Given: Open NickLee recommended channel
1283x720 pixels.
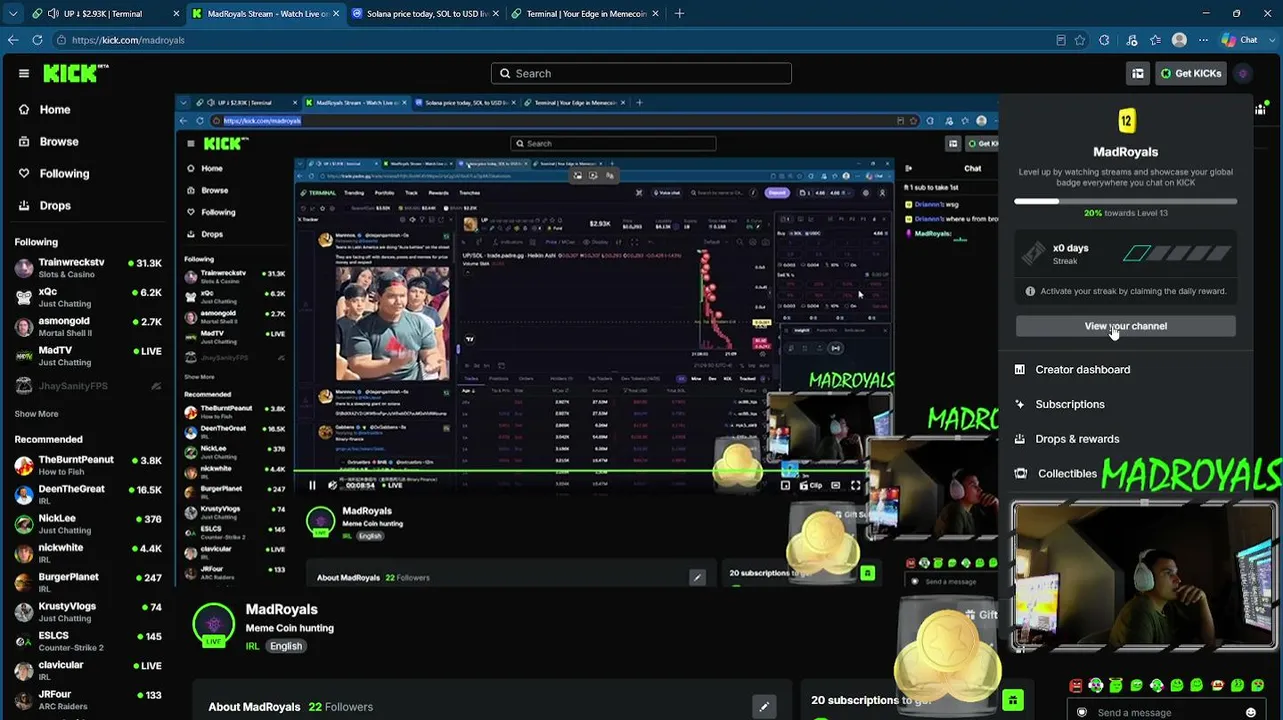Looking at the screenshot, I should click(x=88, y=524).
